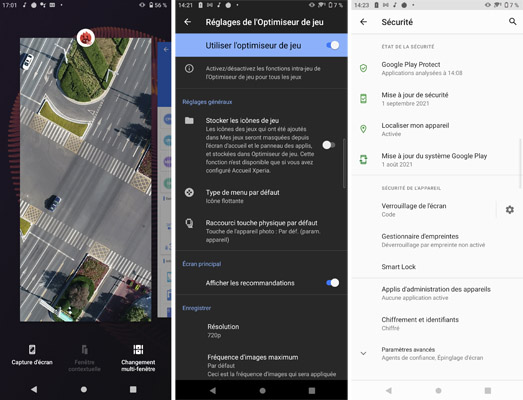Tap the red app icon above recent card
The height and width of the screenshot is (400, 523).
pos(86,37)
